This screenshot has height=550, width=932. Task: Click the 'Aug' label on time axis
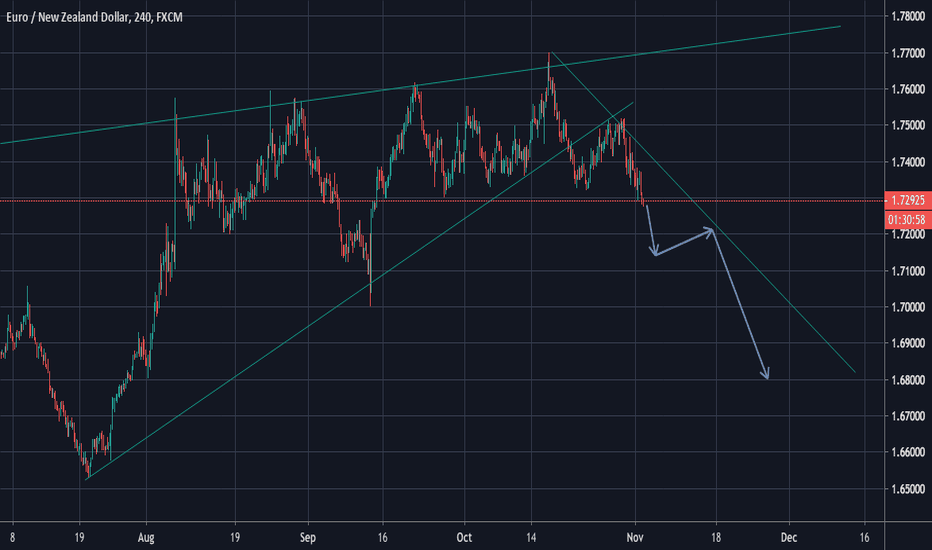point(146,538)
